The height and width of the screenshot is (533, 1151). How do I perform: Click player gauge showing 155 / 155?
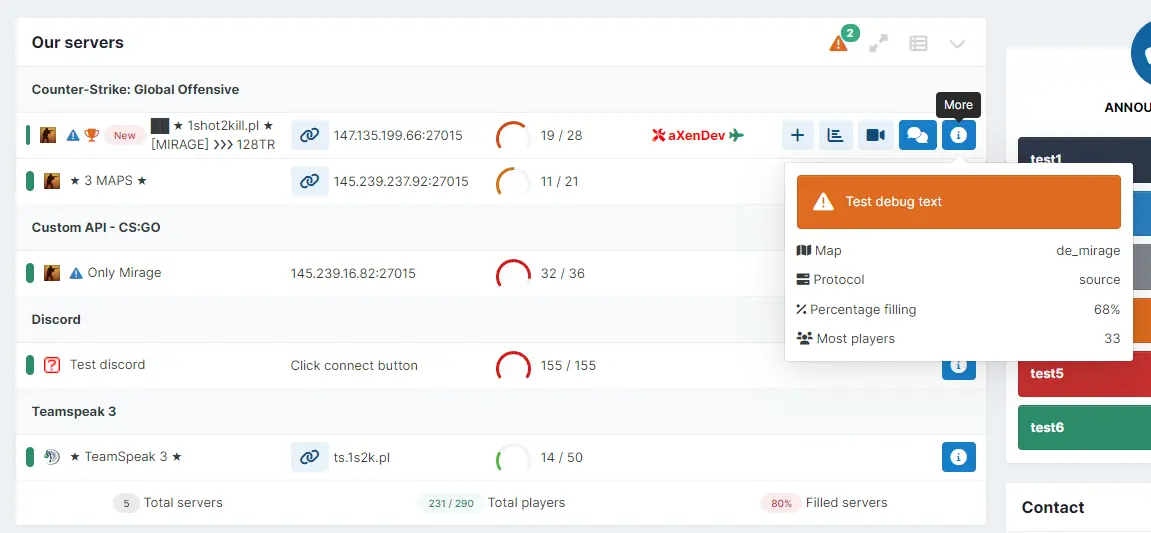tap(513, 366)
